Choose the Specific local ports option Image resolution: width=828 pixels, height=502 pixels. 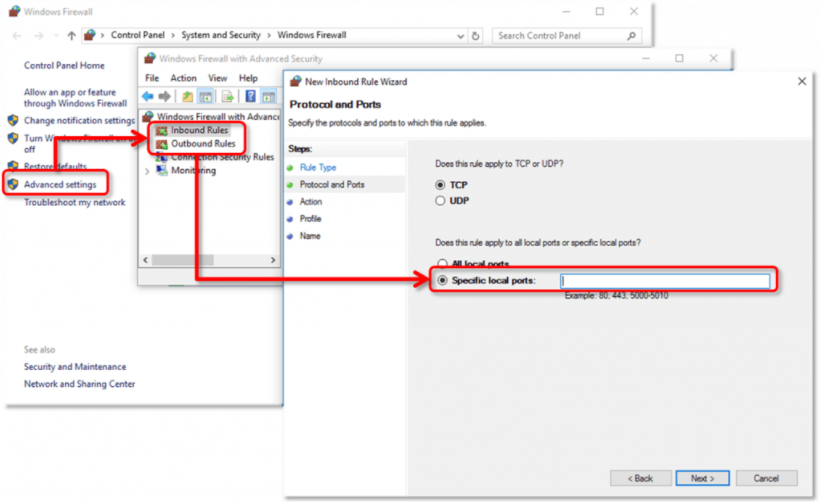(x=443, y=280)
